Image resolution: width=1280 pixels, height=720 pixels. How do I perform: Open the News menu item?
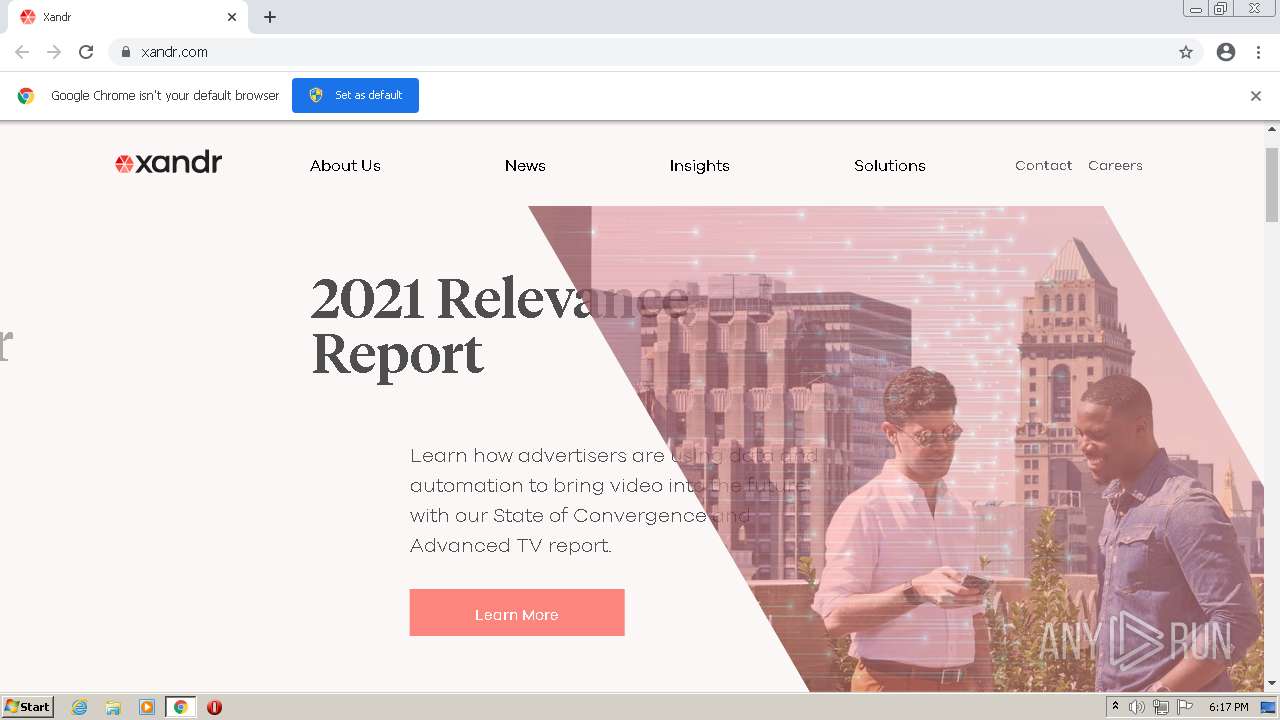tap(525, 166)
